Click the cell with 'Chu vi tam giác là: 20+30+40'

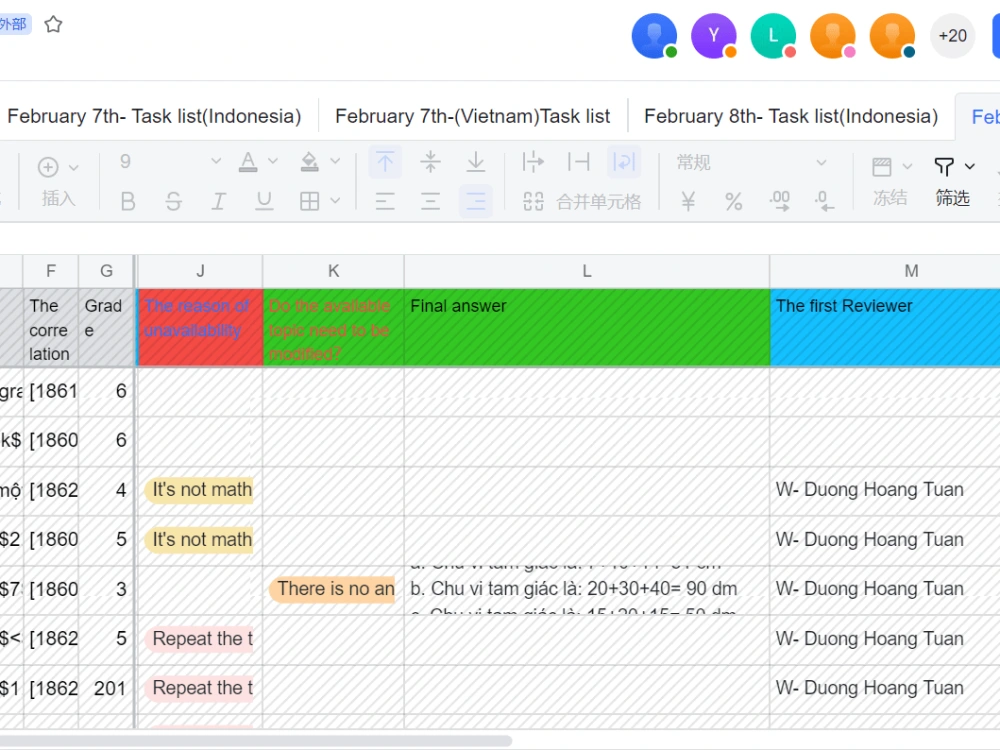pos(587,589)
